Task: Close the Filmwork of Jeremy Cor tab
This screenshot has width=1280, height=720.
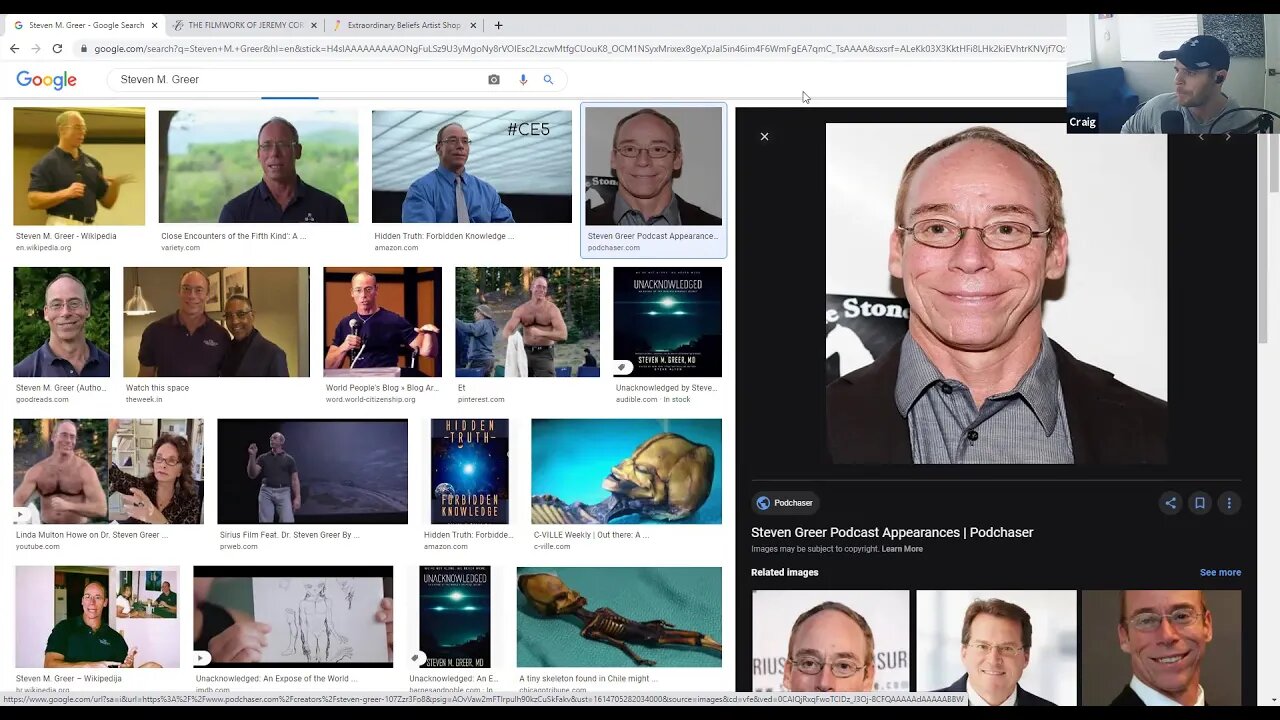Action: (x=314, y=25)
